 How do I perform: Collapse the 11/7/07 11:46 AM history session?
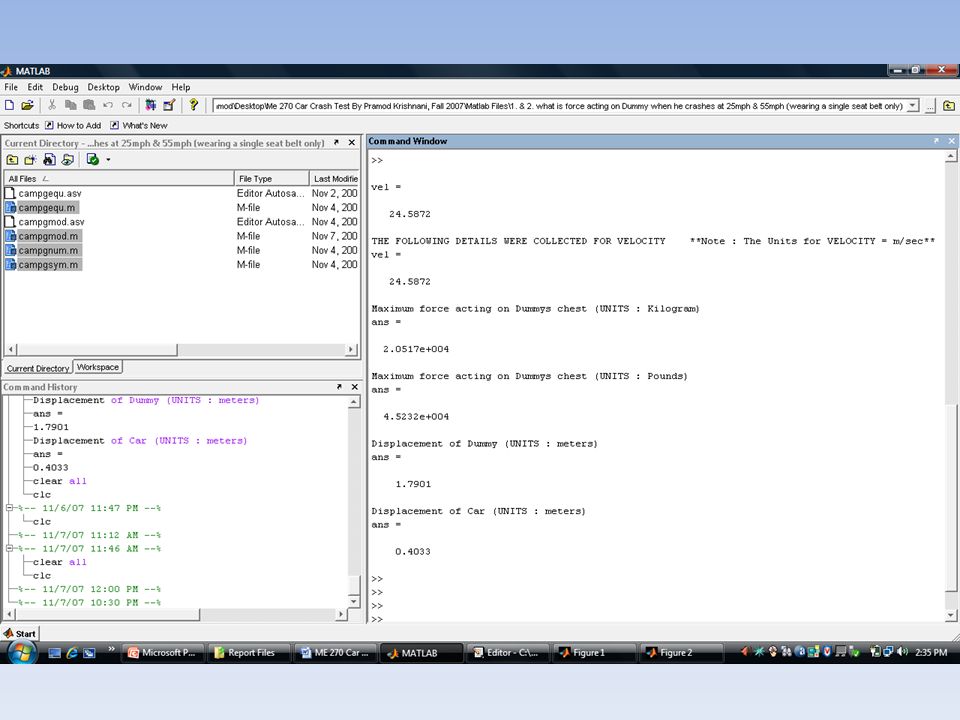pos(9,548)
